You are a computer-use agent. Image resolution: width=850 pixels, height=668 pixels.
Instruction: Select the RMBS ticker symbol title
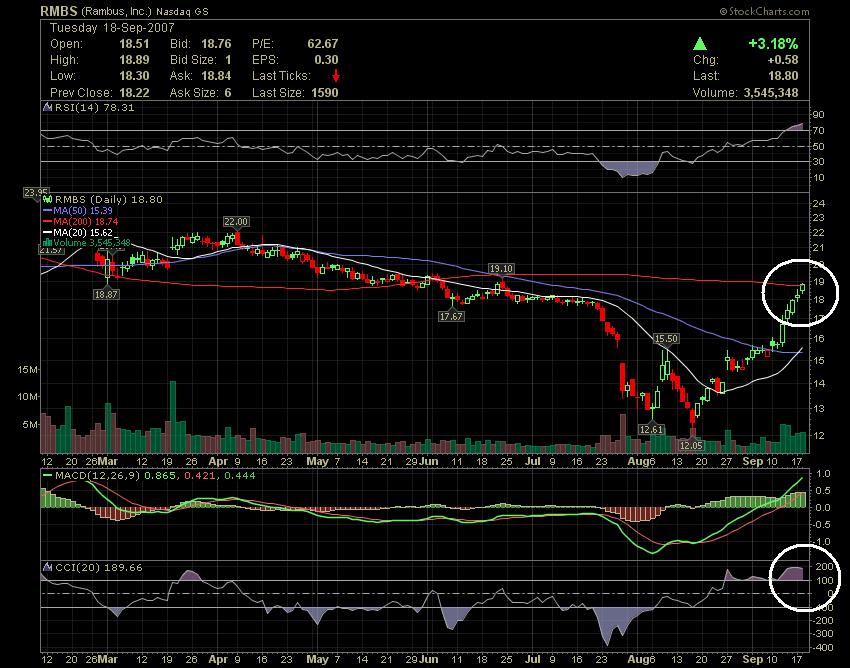pyautogui.click(x=59, y=11)
